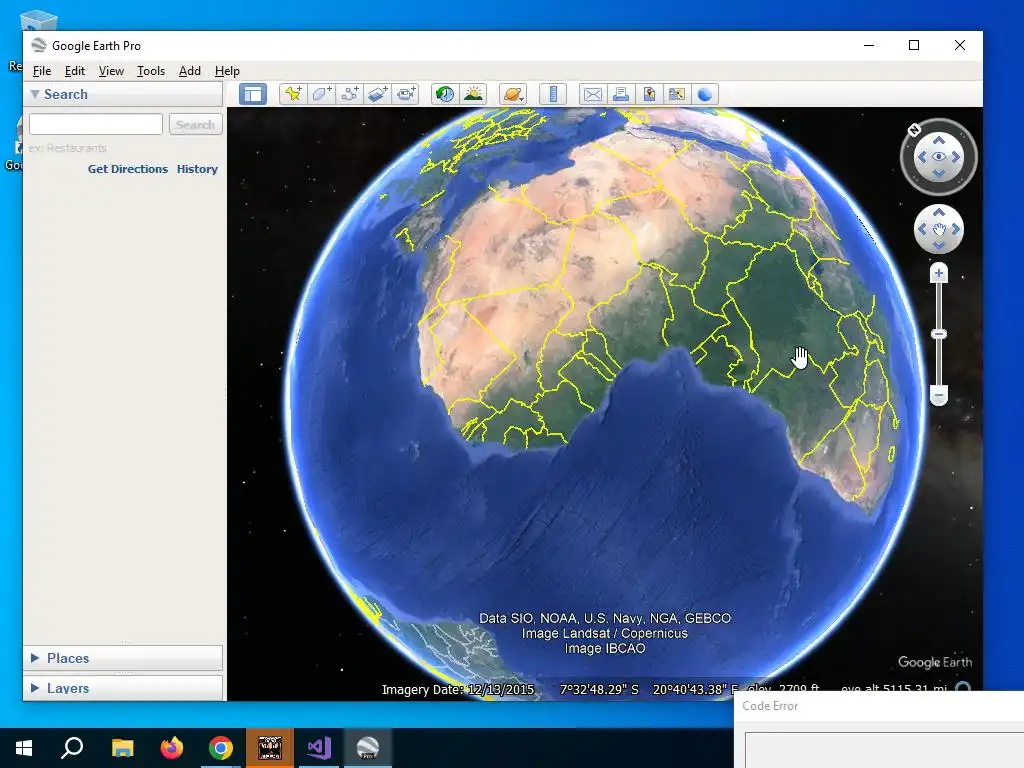Click the Search button
The image size is (1024, 768).
pos(195,124)
